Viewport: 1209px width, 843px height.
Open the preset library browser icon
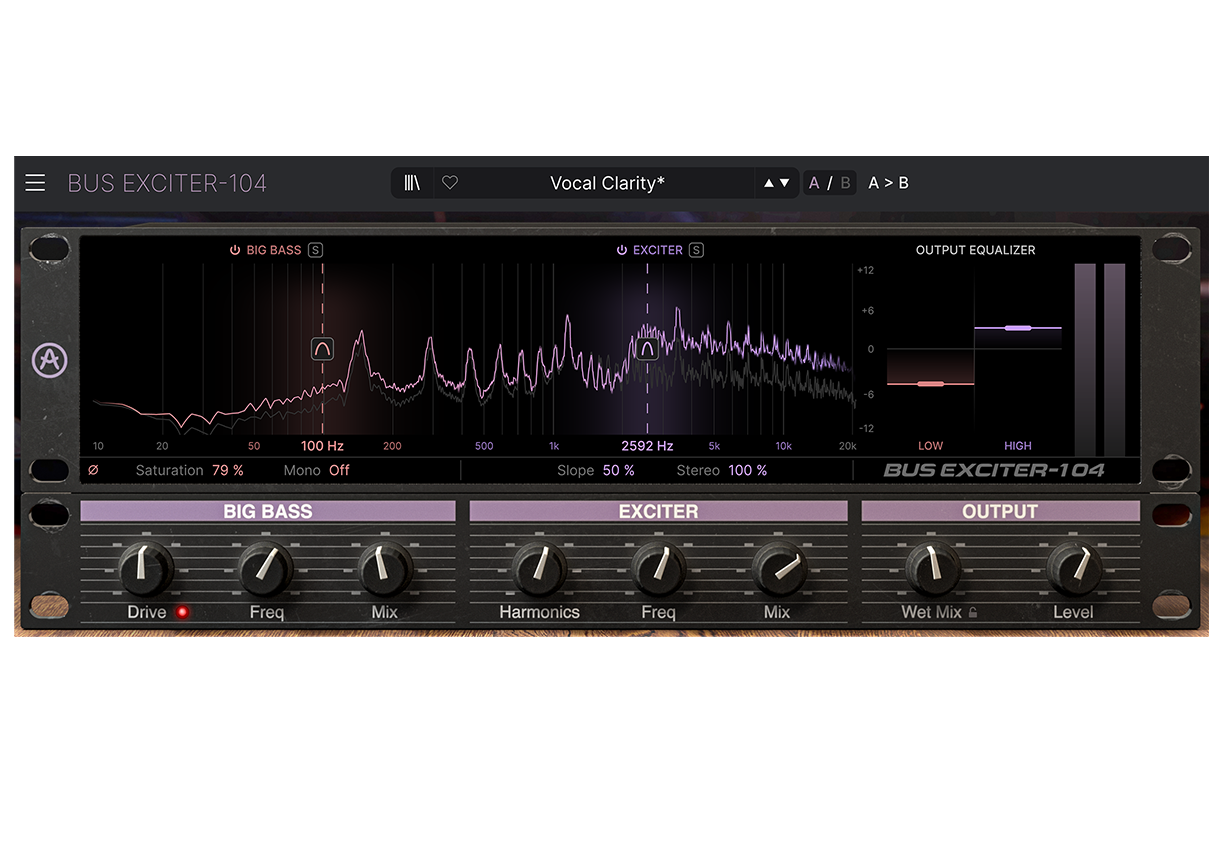(412, 183)
